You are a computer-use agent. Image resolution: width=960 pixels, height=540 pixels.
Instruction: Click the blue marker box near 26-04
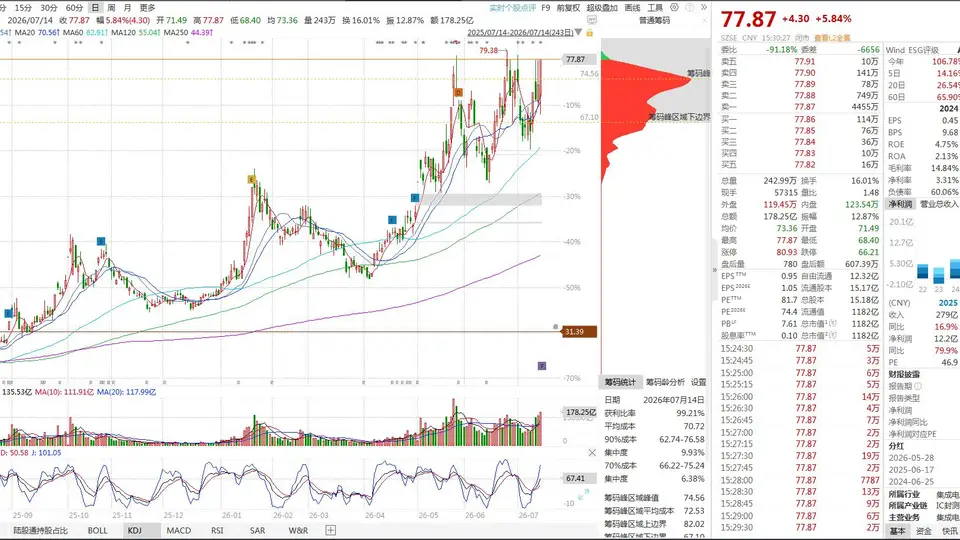(x=392, y=220)
